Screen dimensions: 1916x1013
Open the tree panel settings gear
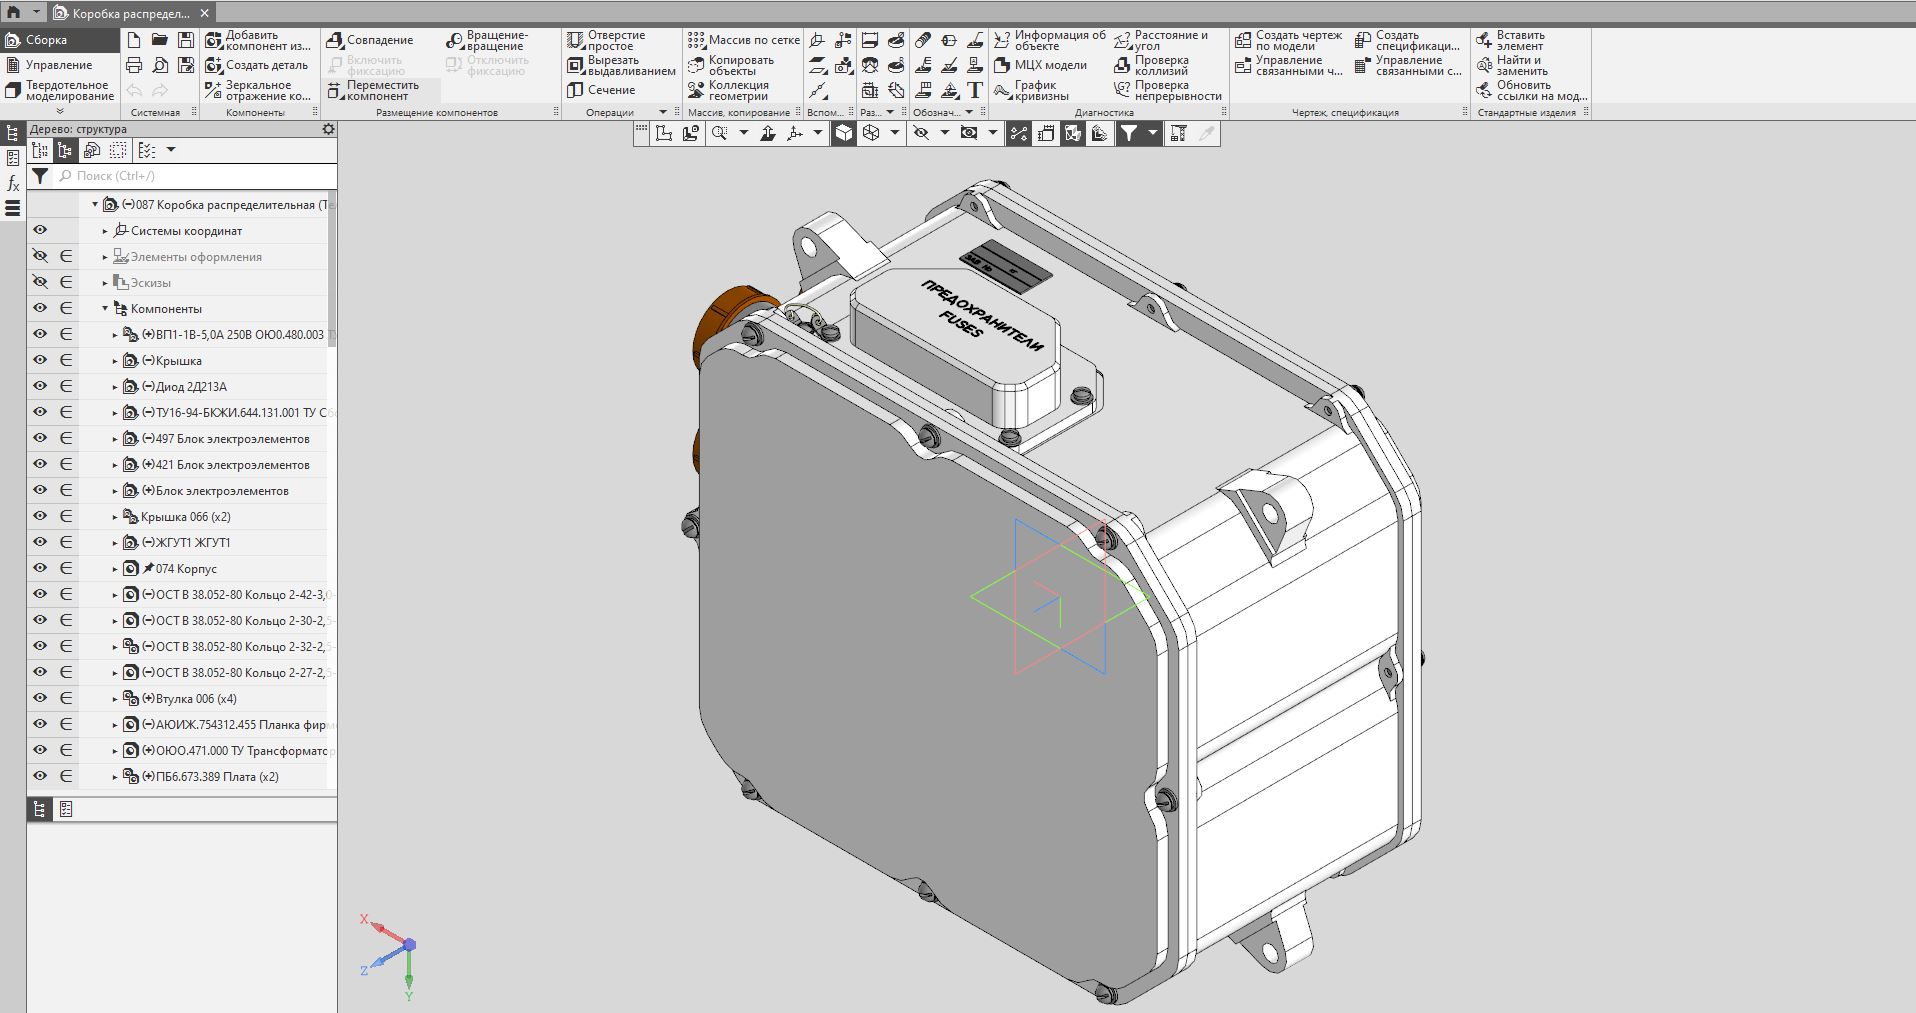coord(328,129)
